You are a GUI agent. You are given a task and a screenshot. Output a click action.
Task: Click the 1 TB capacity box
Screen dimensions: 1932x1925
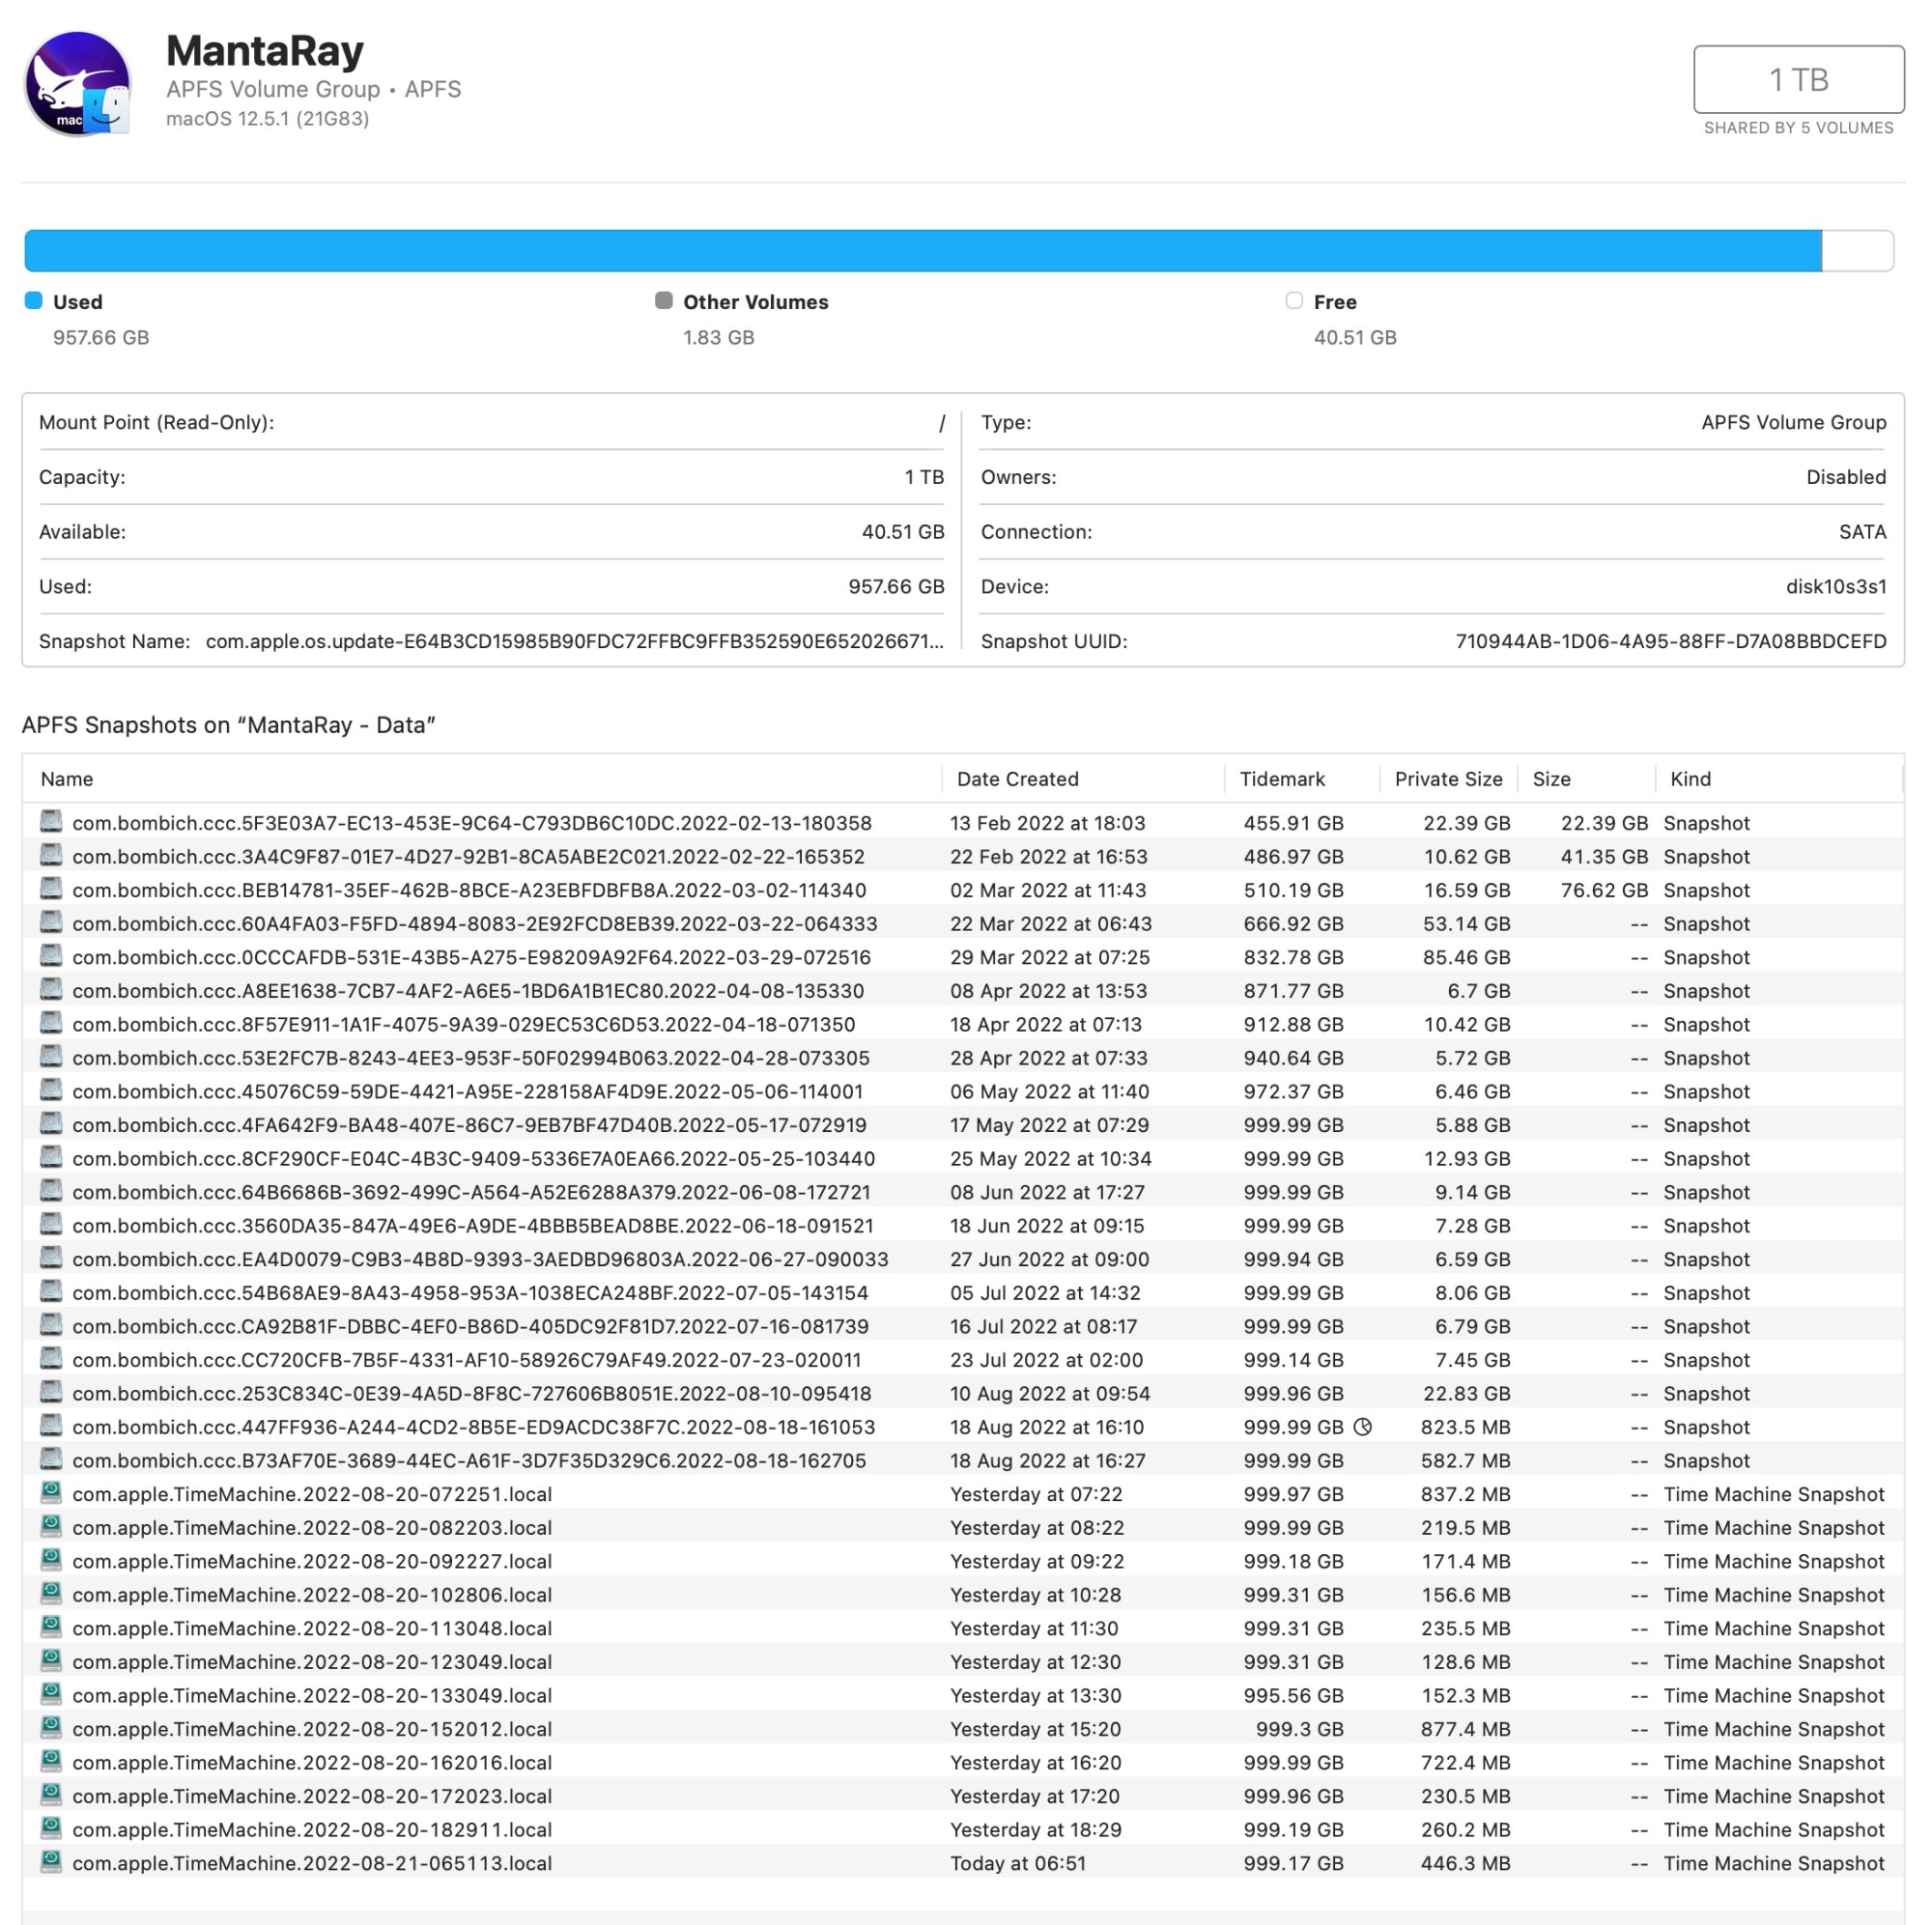point(1798,79)
